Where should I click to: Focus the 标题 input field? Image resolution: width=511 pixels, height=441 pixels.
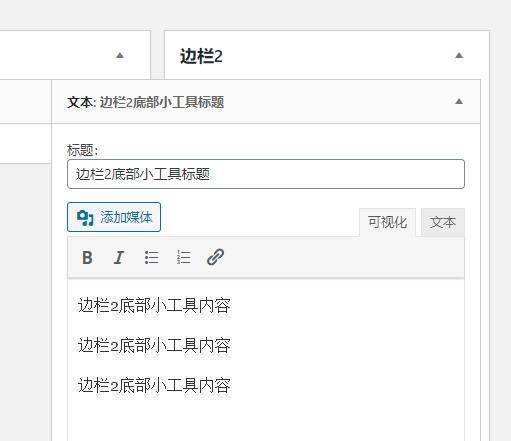pos(266,174)
